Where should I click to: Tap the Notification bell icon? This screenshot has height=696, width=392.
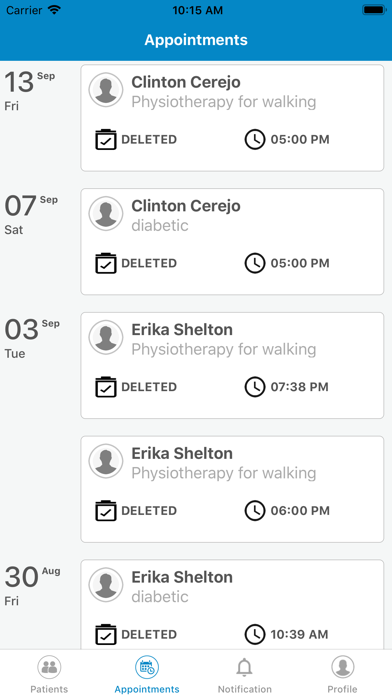pyautogui.click(x=244, y=667)
